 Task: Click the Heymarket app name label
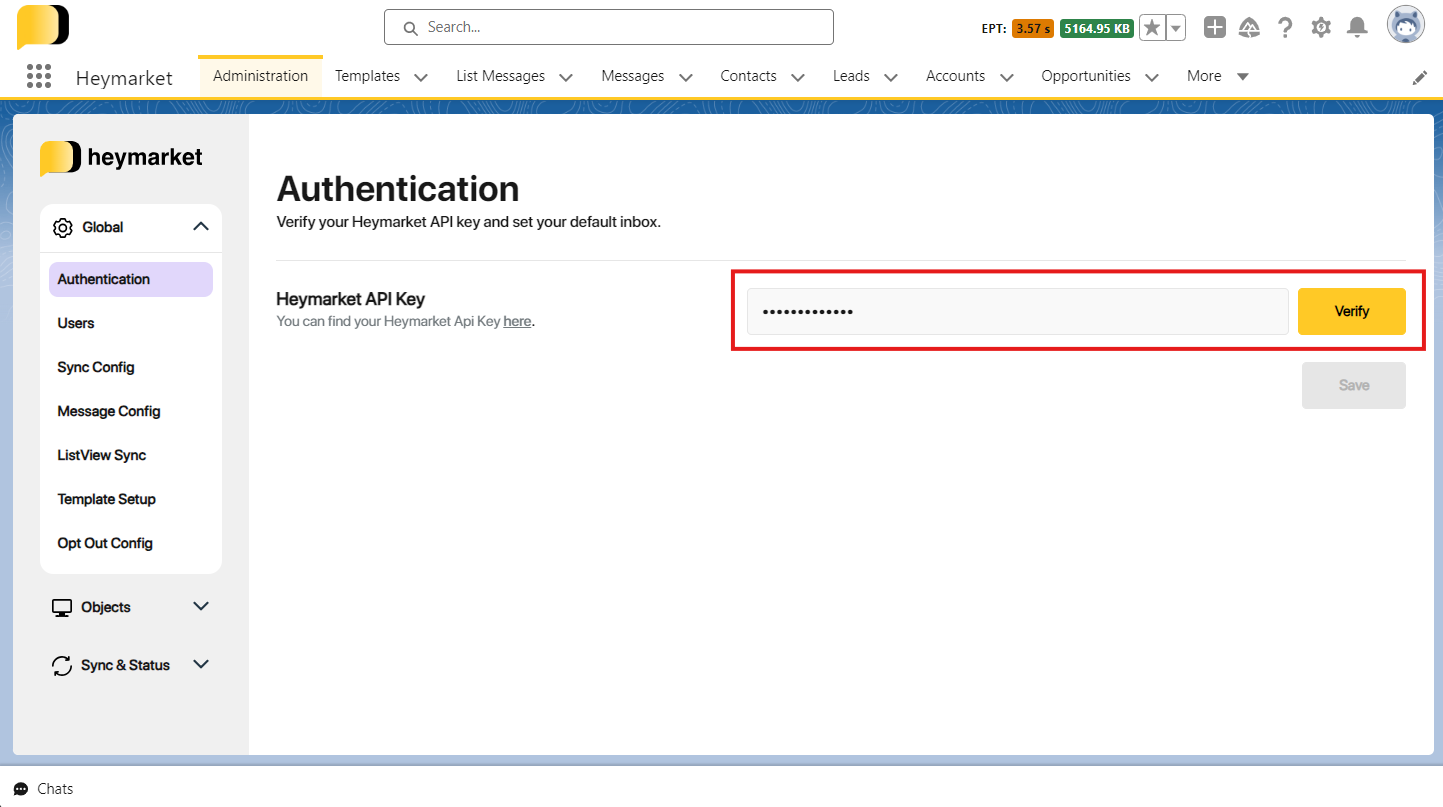coord(124,77)
